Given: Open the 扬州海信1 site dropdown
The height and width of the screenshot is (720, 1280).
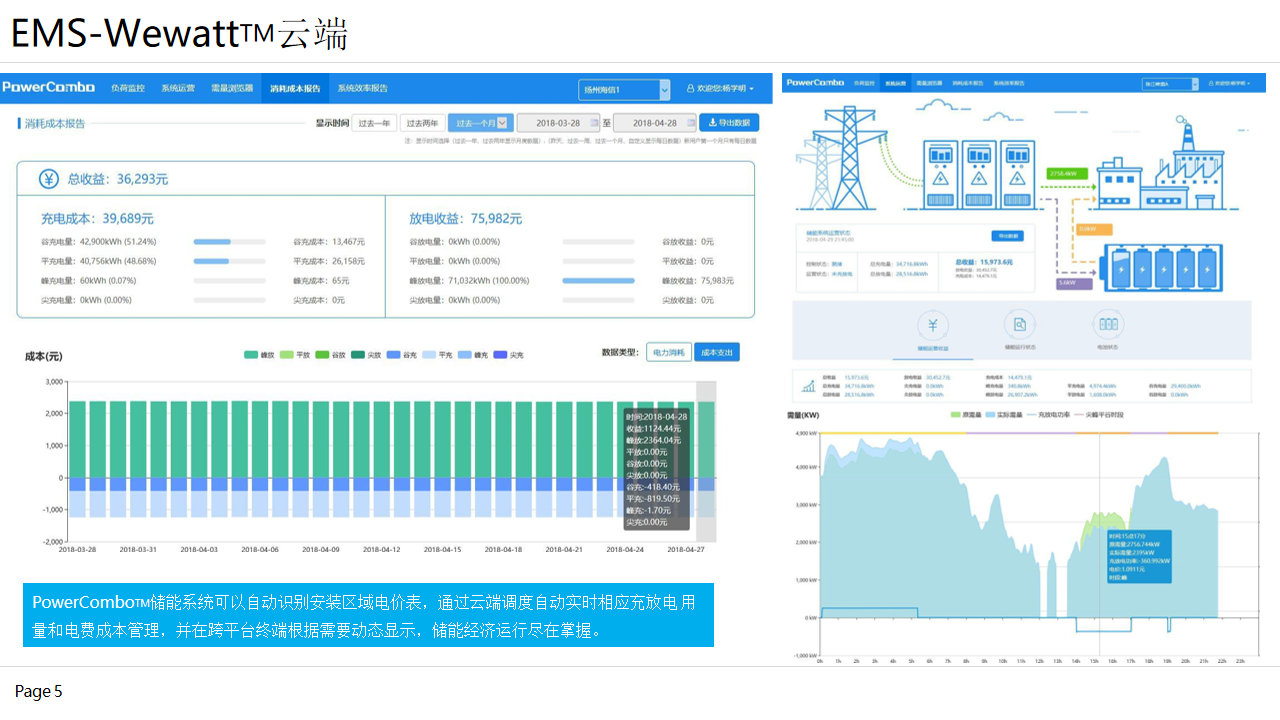Looking at the screenshot, I should [624, 90].
